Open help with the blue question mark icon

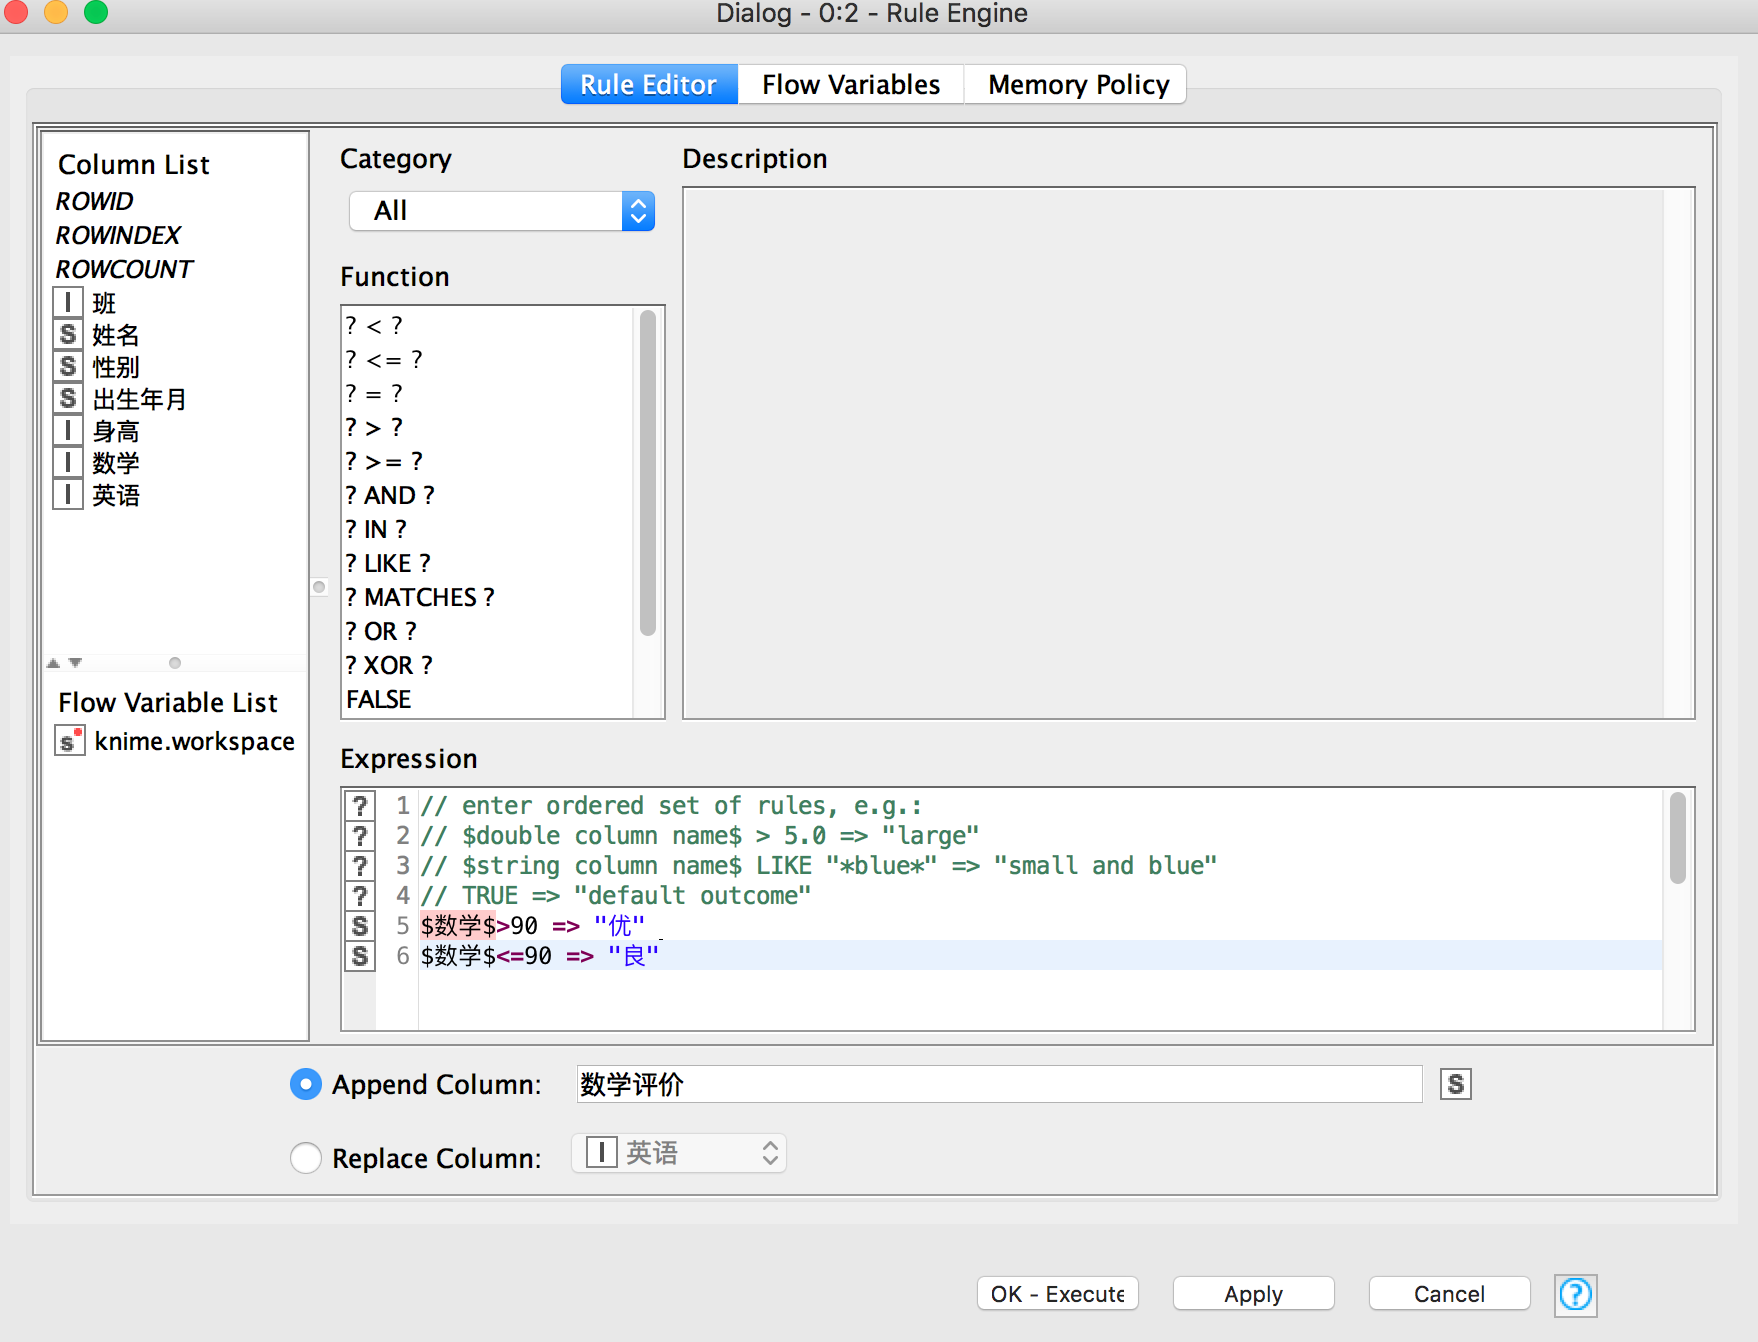point(1575,1294)
